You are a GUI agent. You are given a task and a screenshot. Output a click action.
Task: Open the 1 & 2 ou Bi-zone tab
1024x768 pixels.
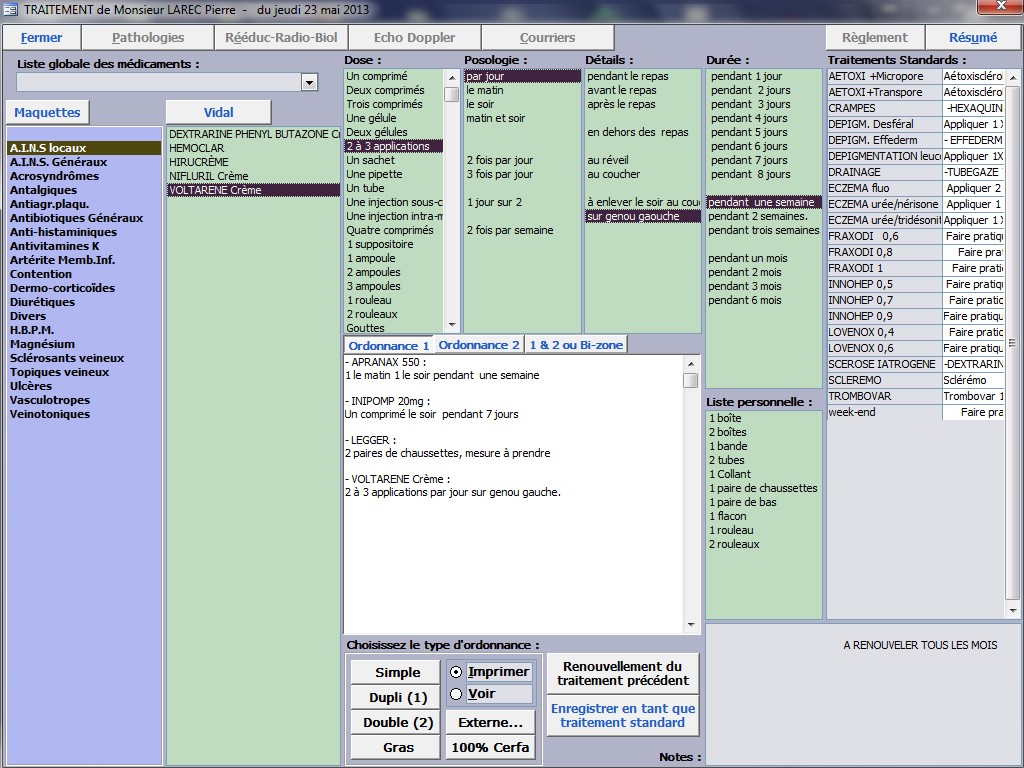click(578, 345)
